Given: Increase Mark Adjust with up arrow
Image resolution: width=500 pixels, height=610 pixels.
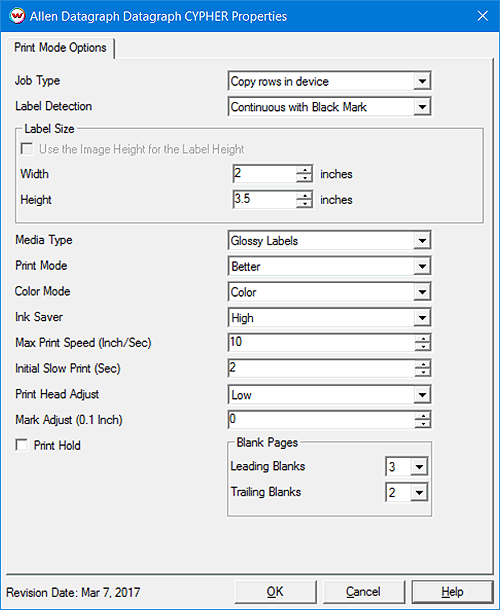Looking at the screenshot, I should coord(423,415).
